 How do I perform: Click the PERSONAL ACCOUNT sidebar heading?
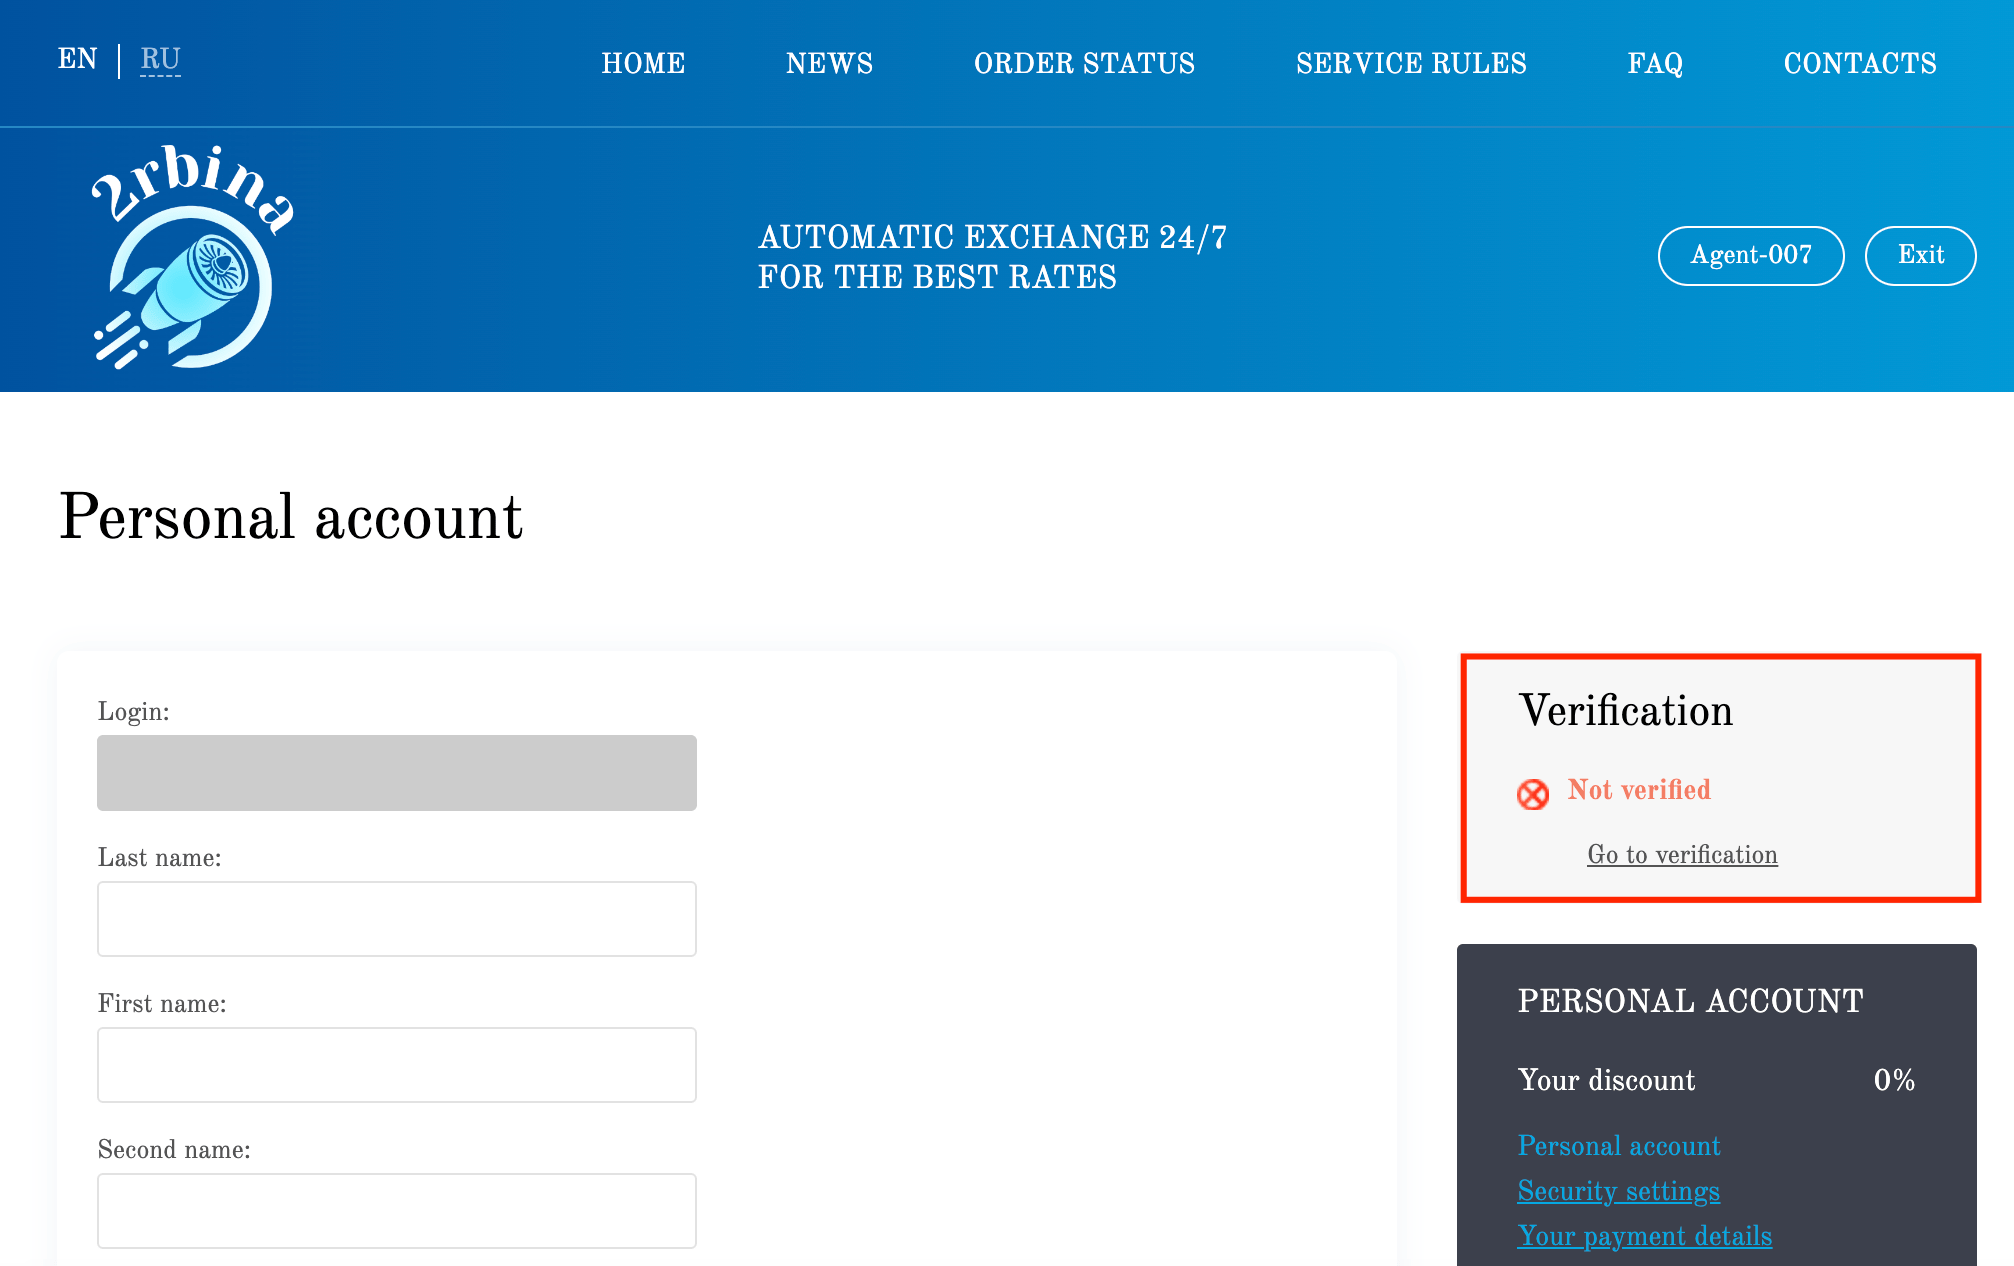1690,1001
